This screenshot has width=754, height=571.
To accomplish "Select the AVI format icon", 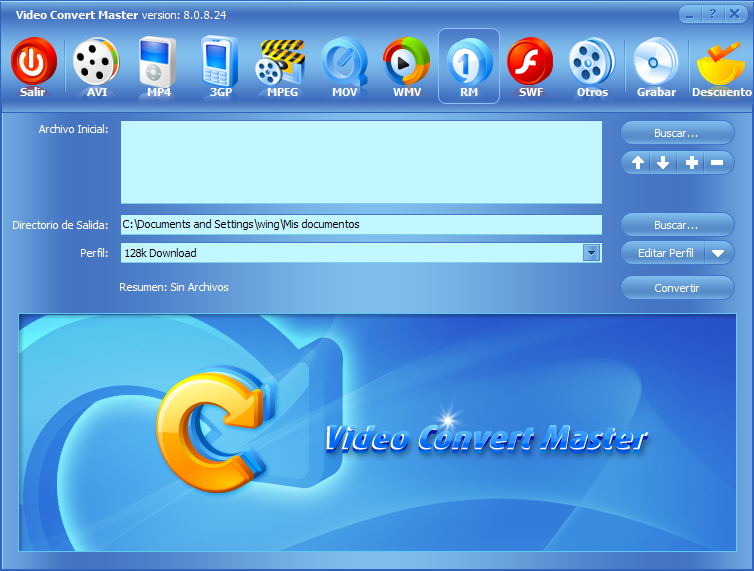I will pyautogui.click(x=96, y=63).
